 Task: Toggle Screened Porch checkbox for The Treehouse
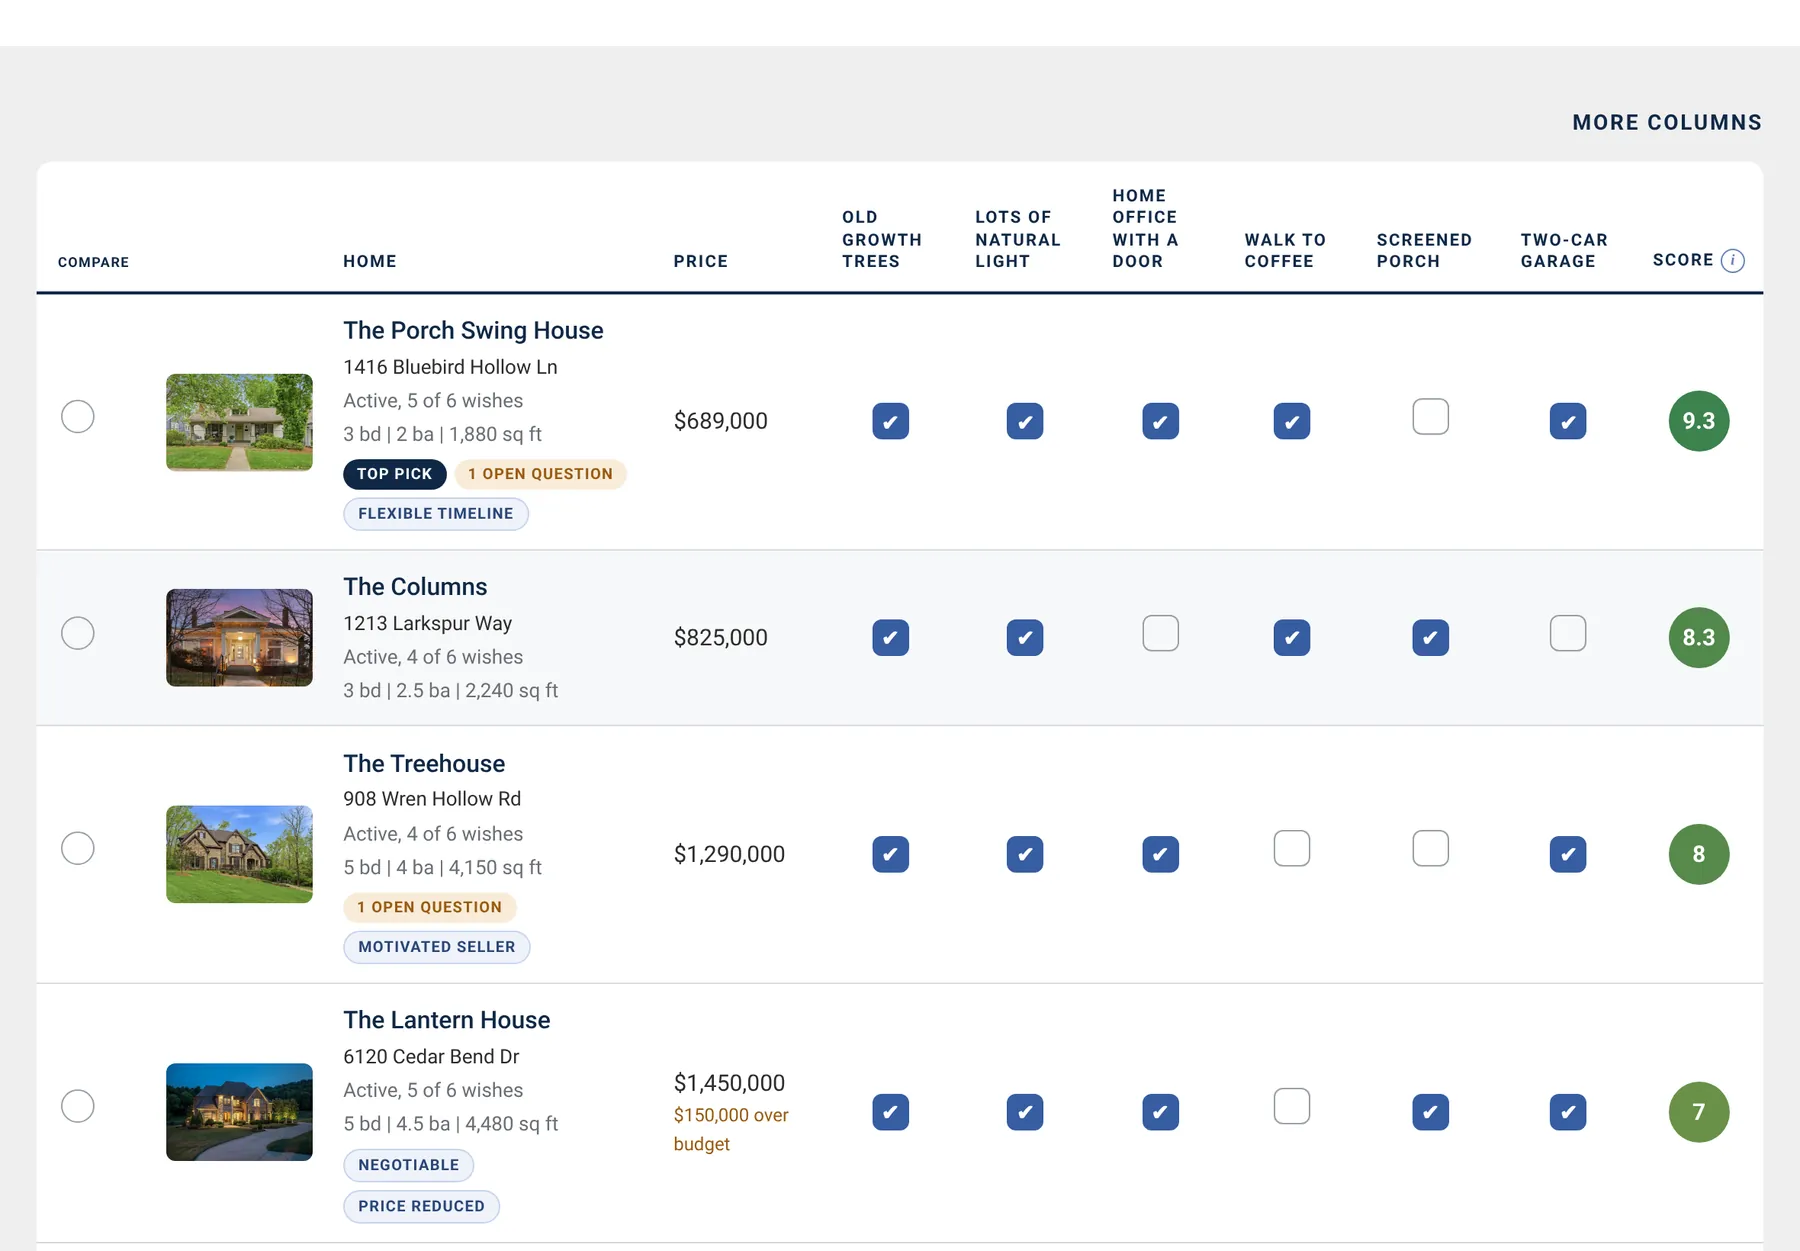1430,848
